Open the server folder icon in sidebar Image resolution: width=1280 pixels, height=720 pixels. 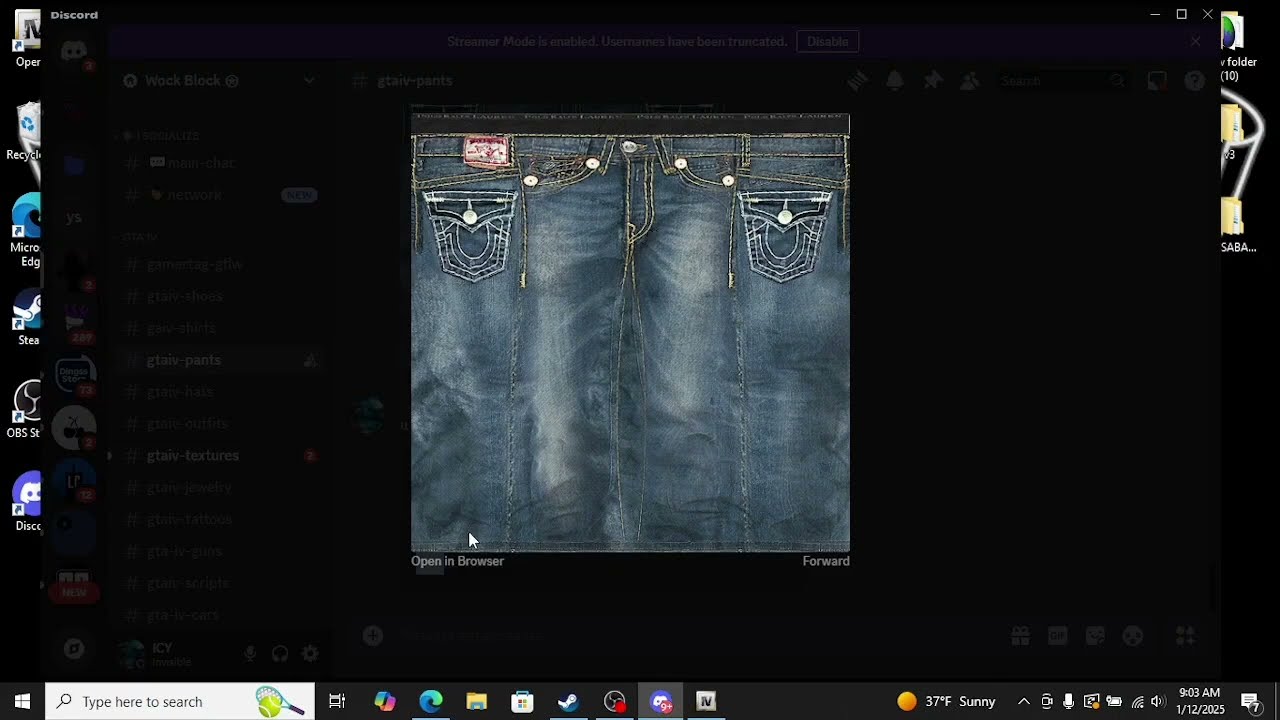pyautogui.click(x=74, y=165)
